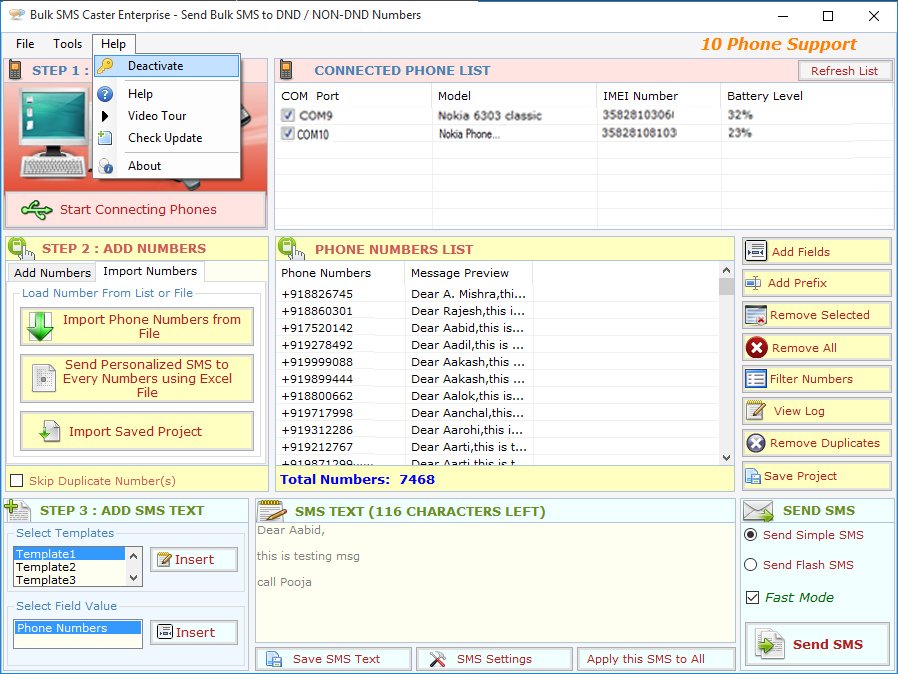This screenshot has height=674, width=898.
Task: Click inside the SMS text message area
Action: [x=495, y=581]
